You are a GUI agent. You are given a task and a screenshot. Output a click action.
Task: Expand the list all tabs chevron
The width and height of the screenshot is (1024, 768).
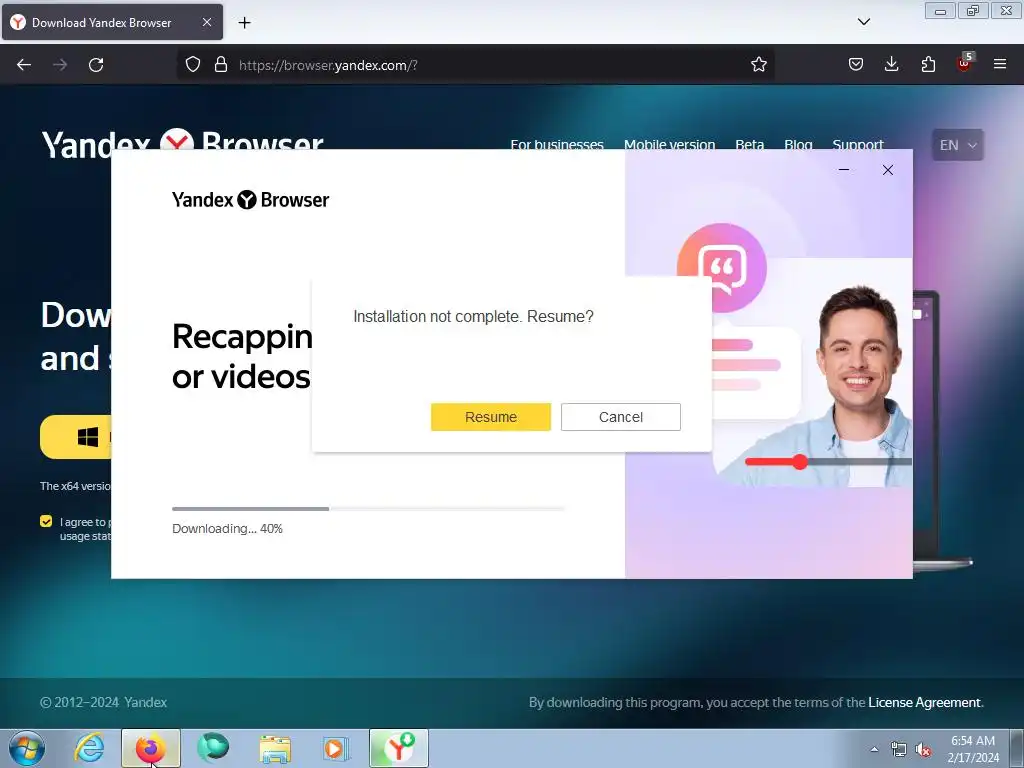coord(863,22)
